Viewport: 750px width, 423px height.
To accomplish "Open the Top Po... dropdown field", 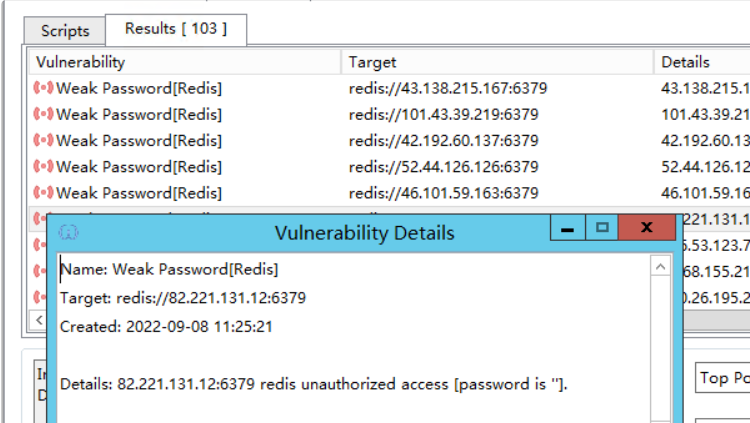I will point(722,378).
